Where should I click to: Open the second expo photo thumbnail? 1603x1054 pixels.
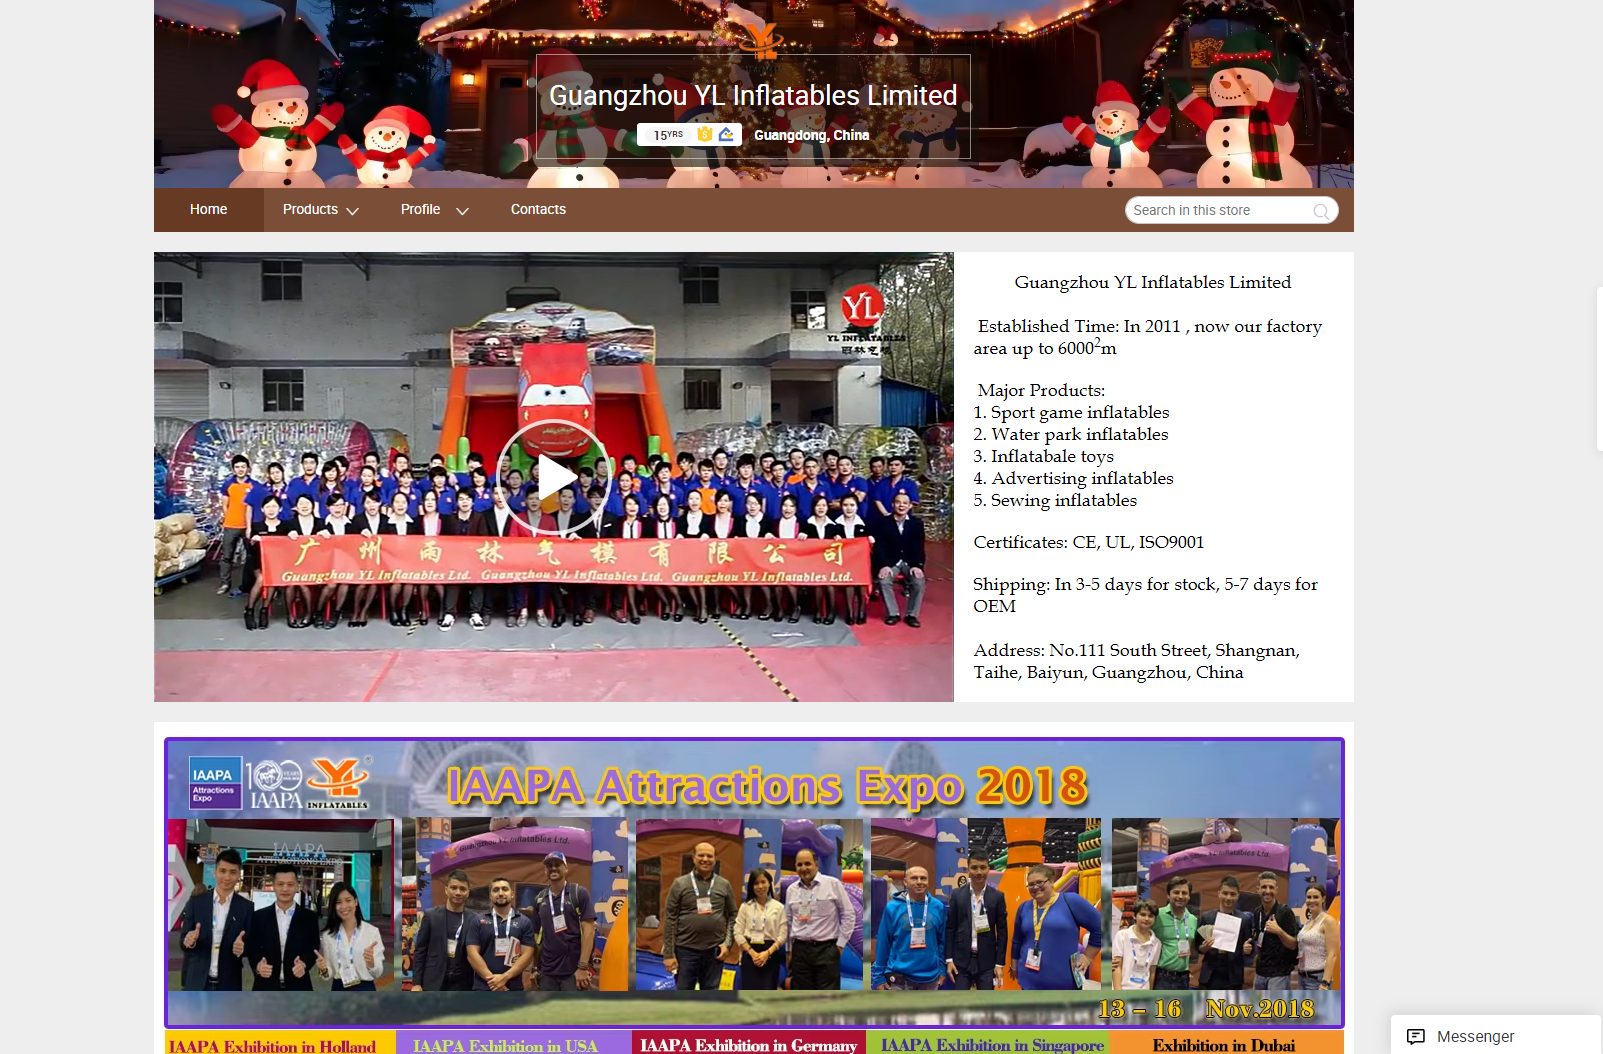[515, 905]
